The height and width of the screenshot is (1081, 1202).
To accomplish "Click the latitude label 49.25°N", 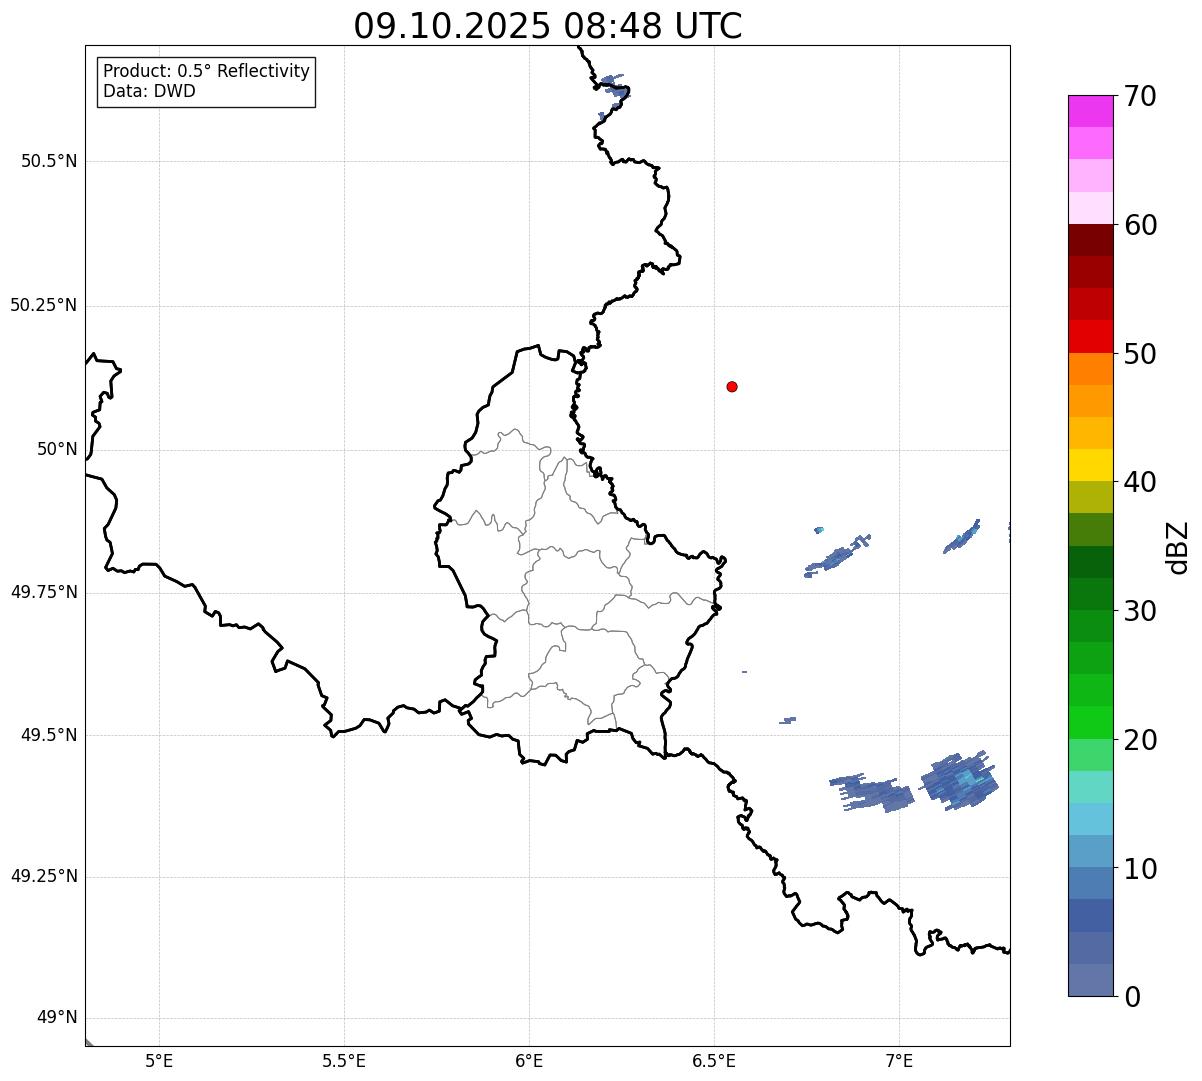I will (44, 877).
